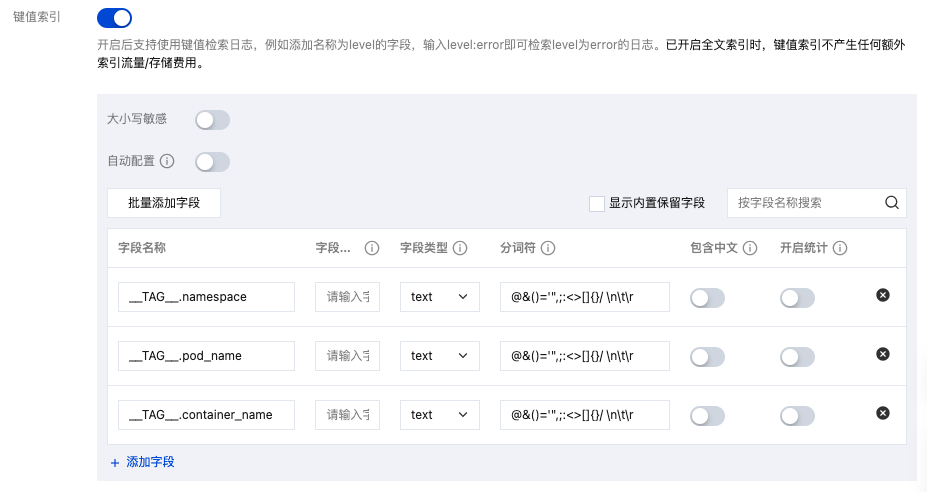This screenshot has width=927, height=492.
Task: Click info icon beside 字段类型 header
Action: [x=459, y=248]
